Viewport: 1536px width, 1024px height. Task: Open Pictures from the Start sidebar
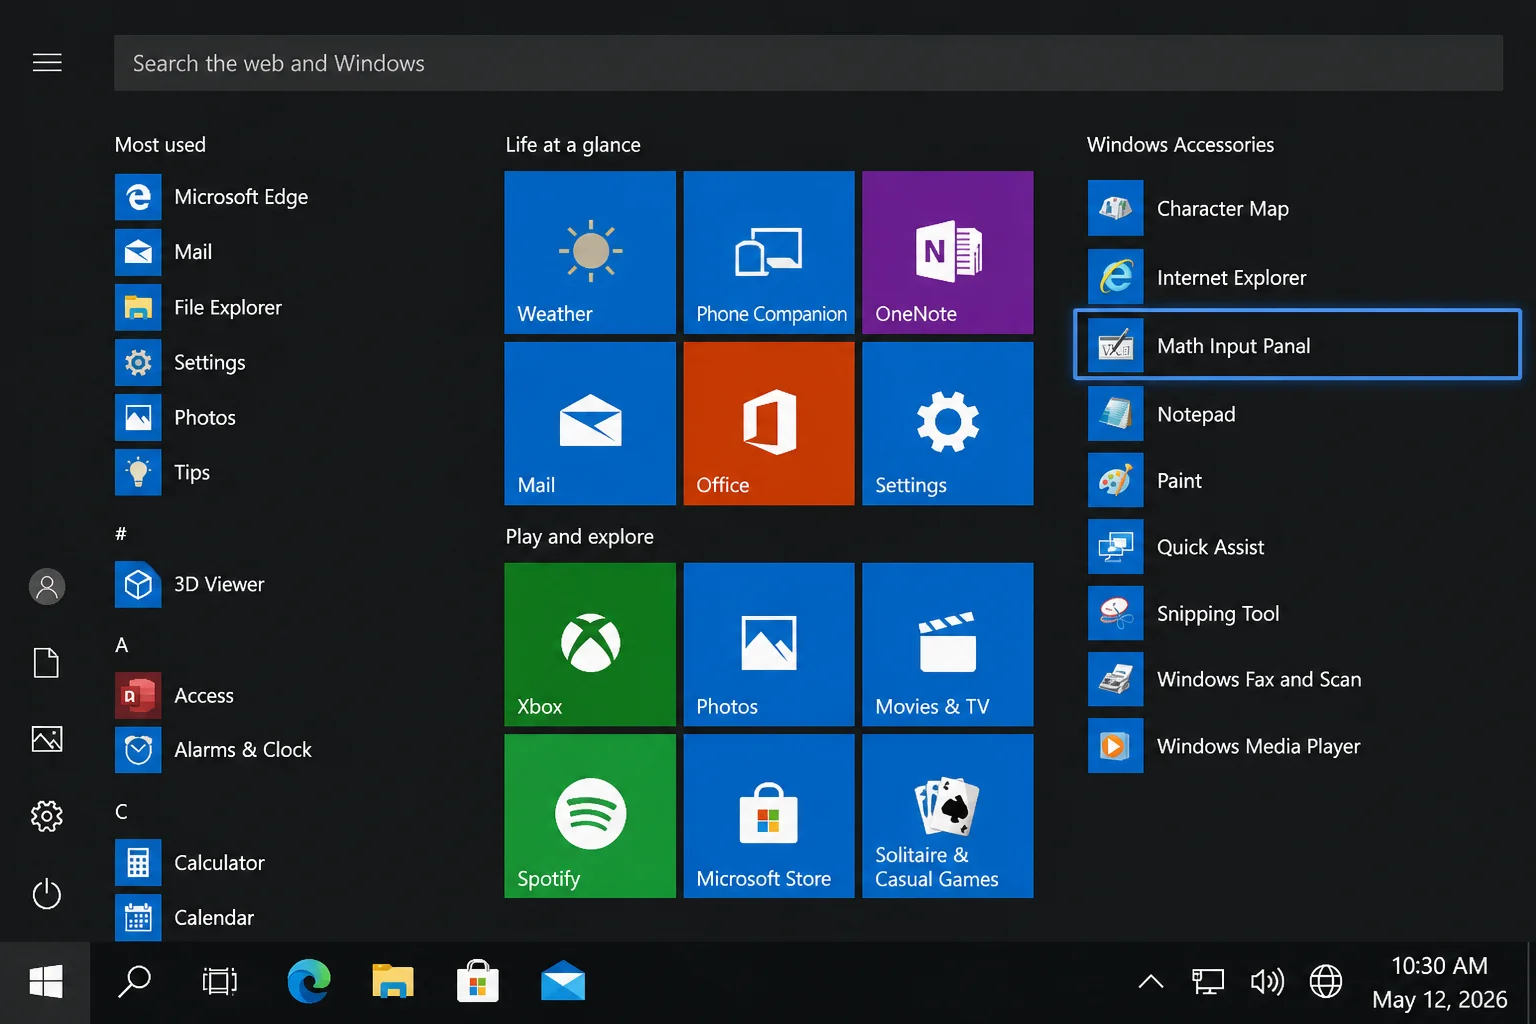click(x=47, y=739)
